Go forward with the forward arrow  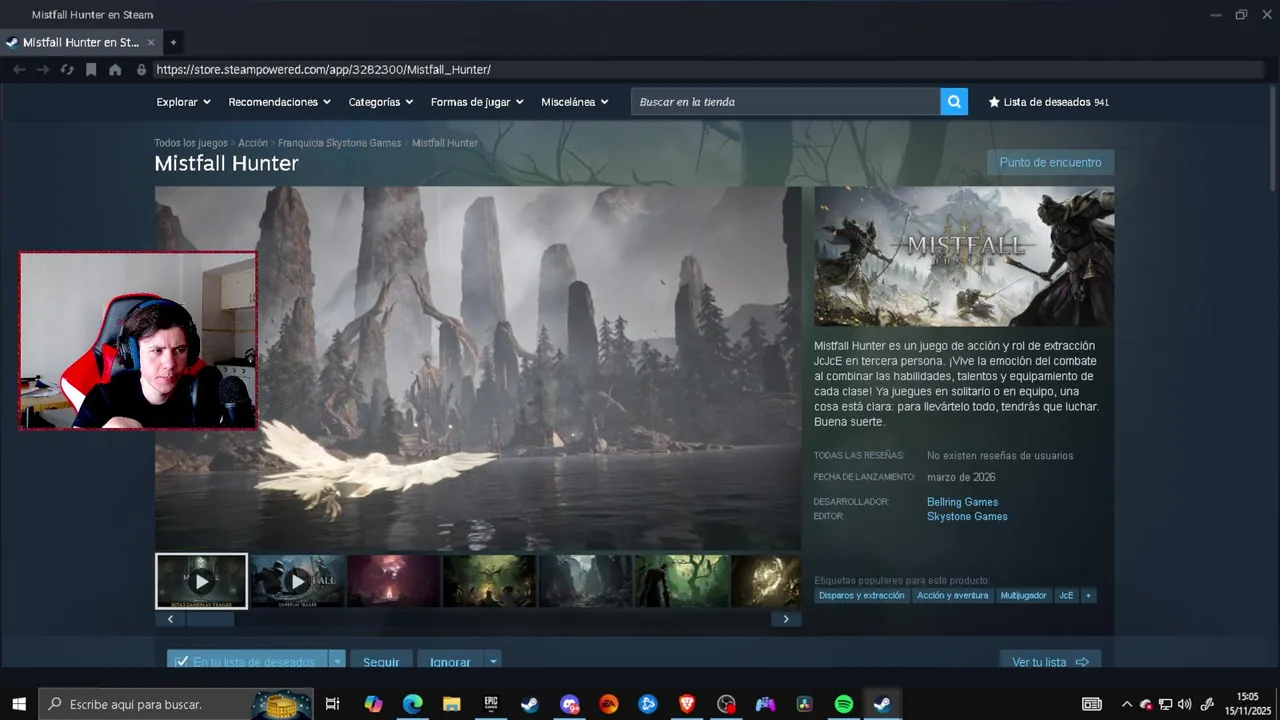point(43,70)
